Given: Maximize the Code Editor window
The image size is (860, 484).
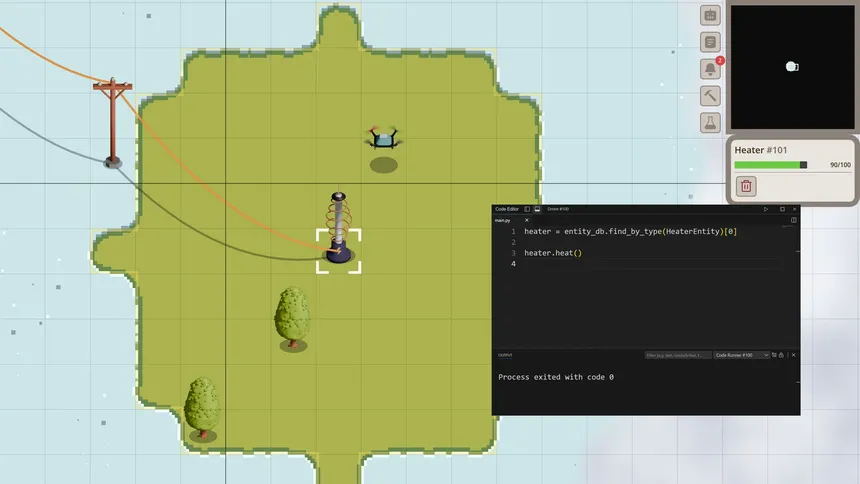Looking at the screenshot, I should click(x=782, y=209).
